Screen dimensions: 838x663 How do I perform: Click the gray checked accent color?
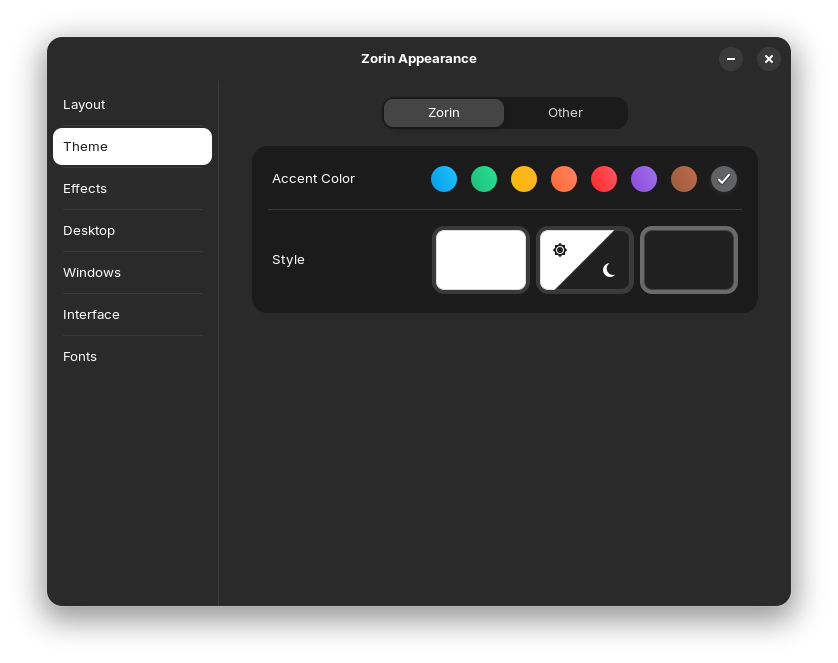click(x=724, y=179)
